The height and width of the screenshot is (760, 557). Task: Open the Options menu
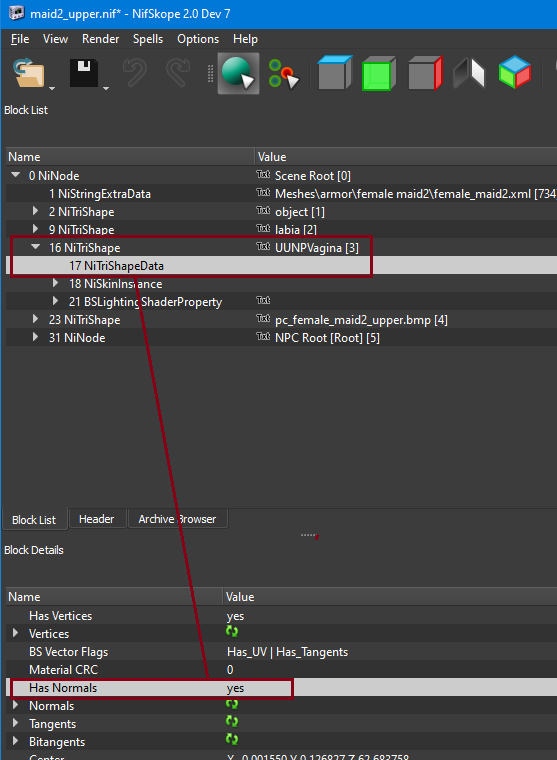click(198, 39)
